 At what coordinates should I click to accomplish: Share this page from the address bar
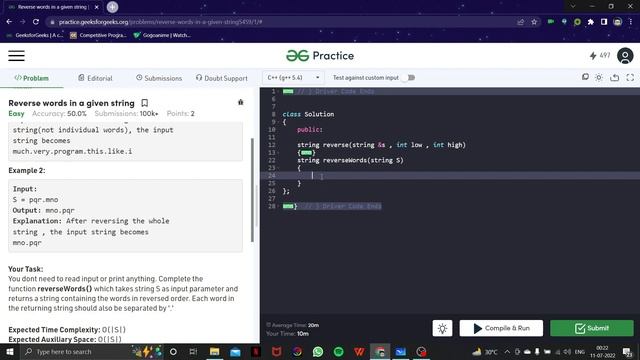tap(520, 22)
